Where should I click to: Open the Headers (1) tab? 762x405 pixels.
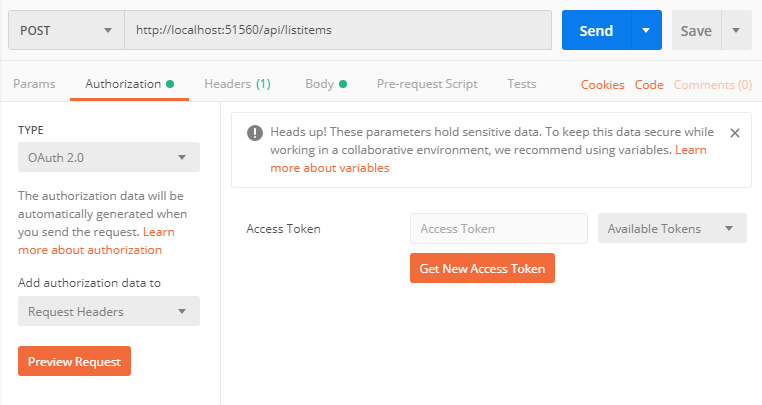pos(237,84)
